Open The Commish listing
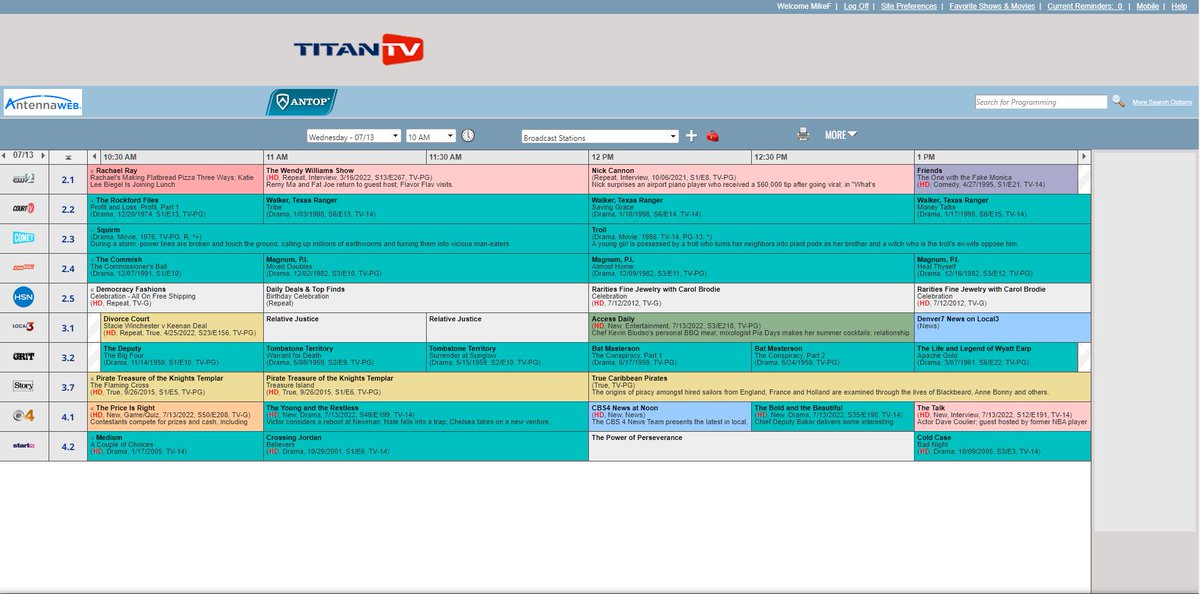The height and width of the screenshot is (594, 1200). pos(176,267)
